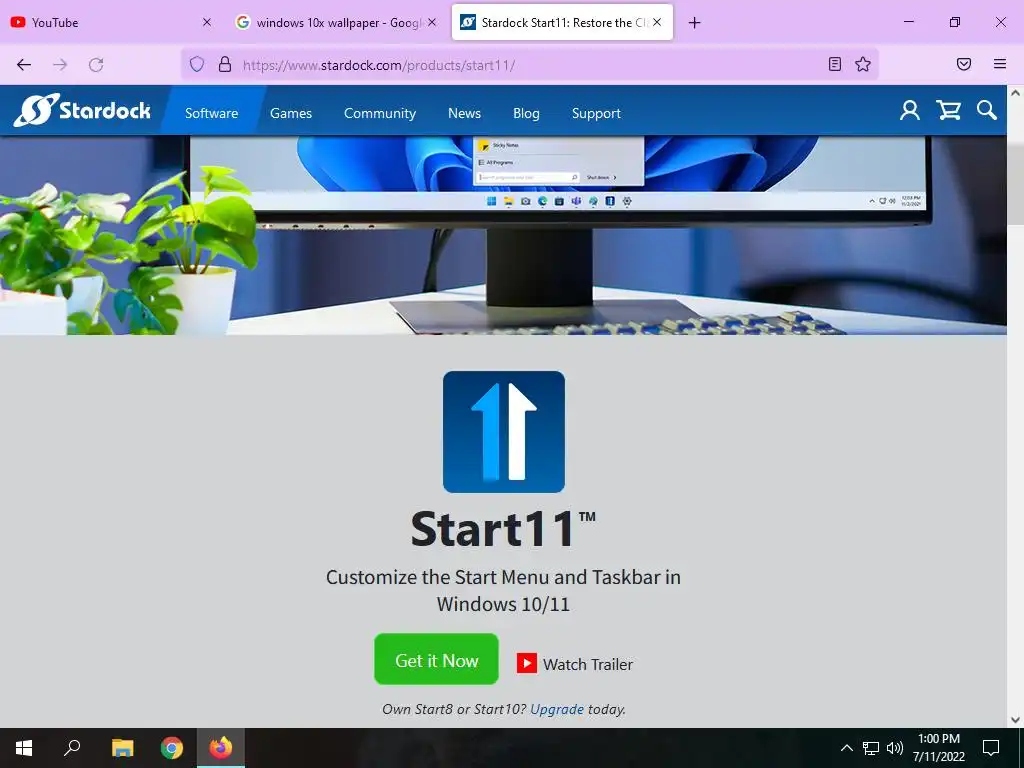The height and width of the screenshot is (768, 1024).
Task: Open the Software menu
Action: (x=212, y=113)
